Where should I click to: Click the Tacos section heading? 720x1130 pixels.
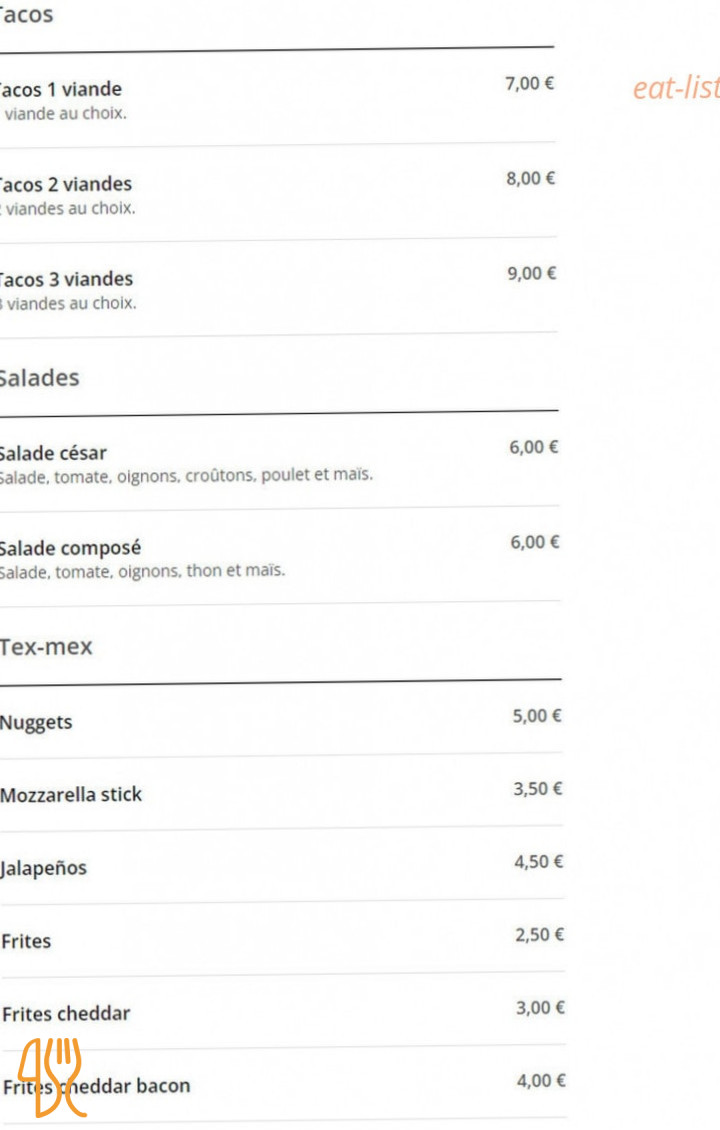tap(26, 15)
